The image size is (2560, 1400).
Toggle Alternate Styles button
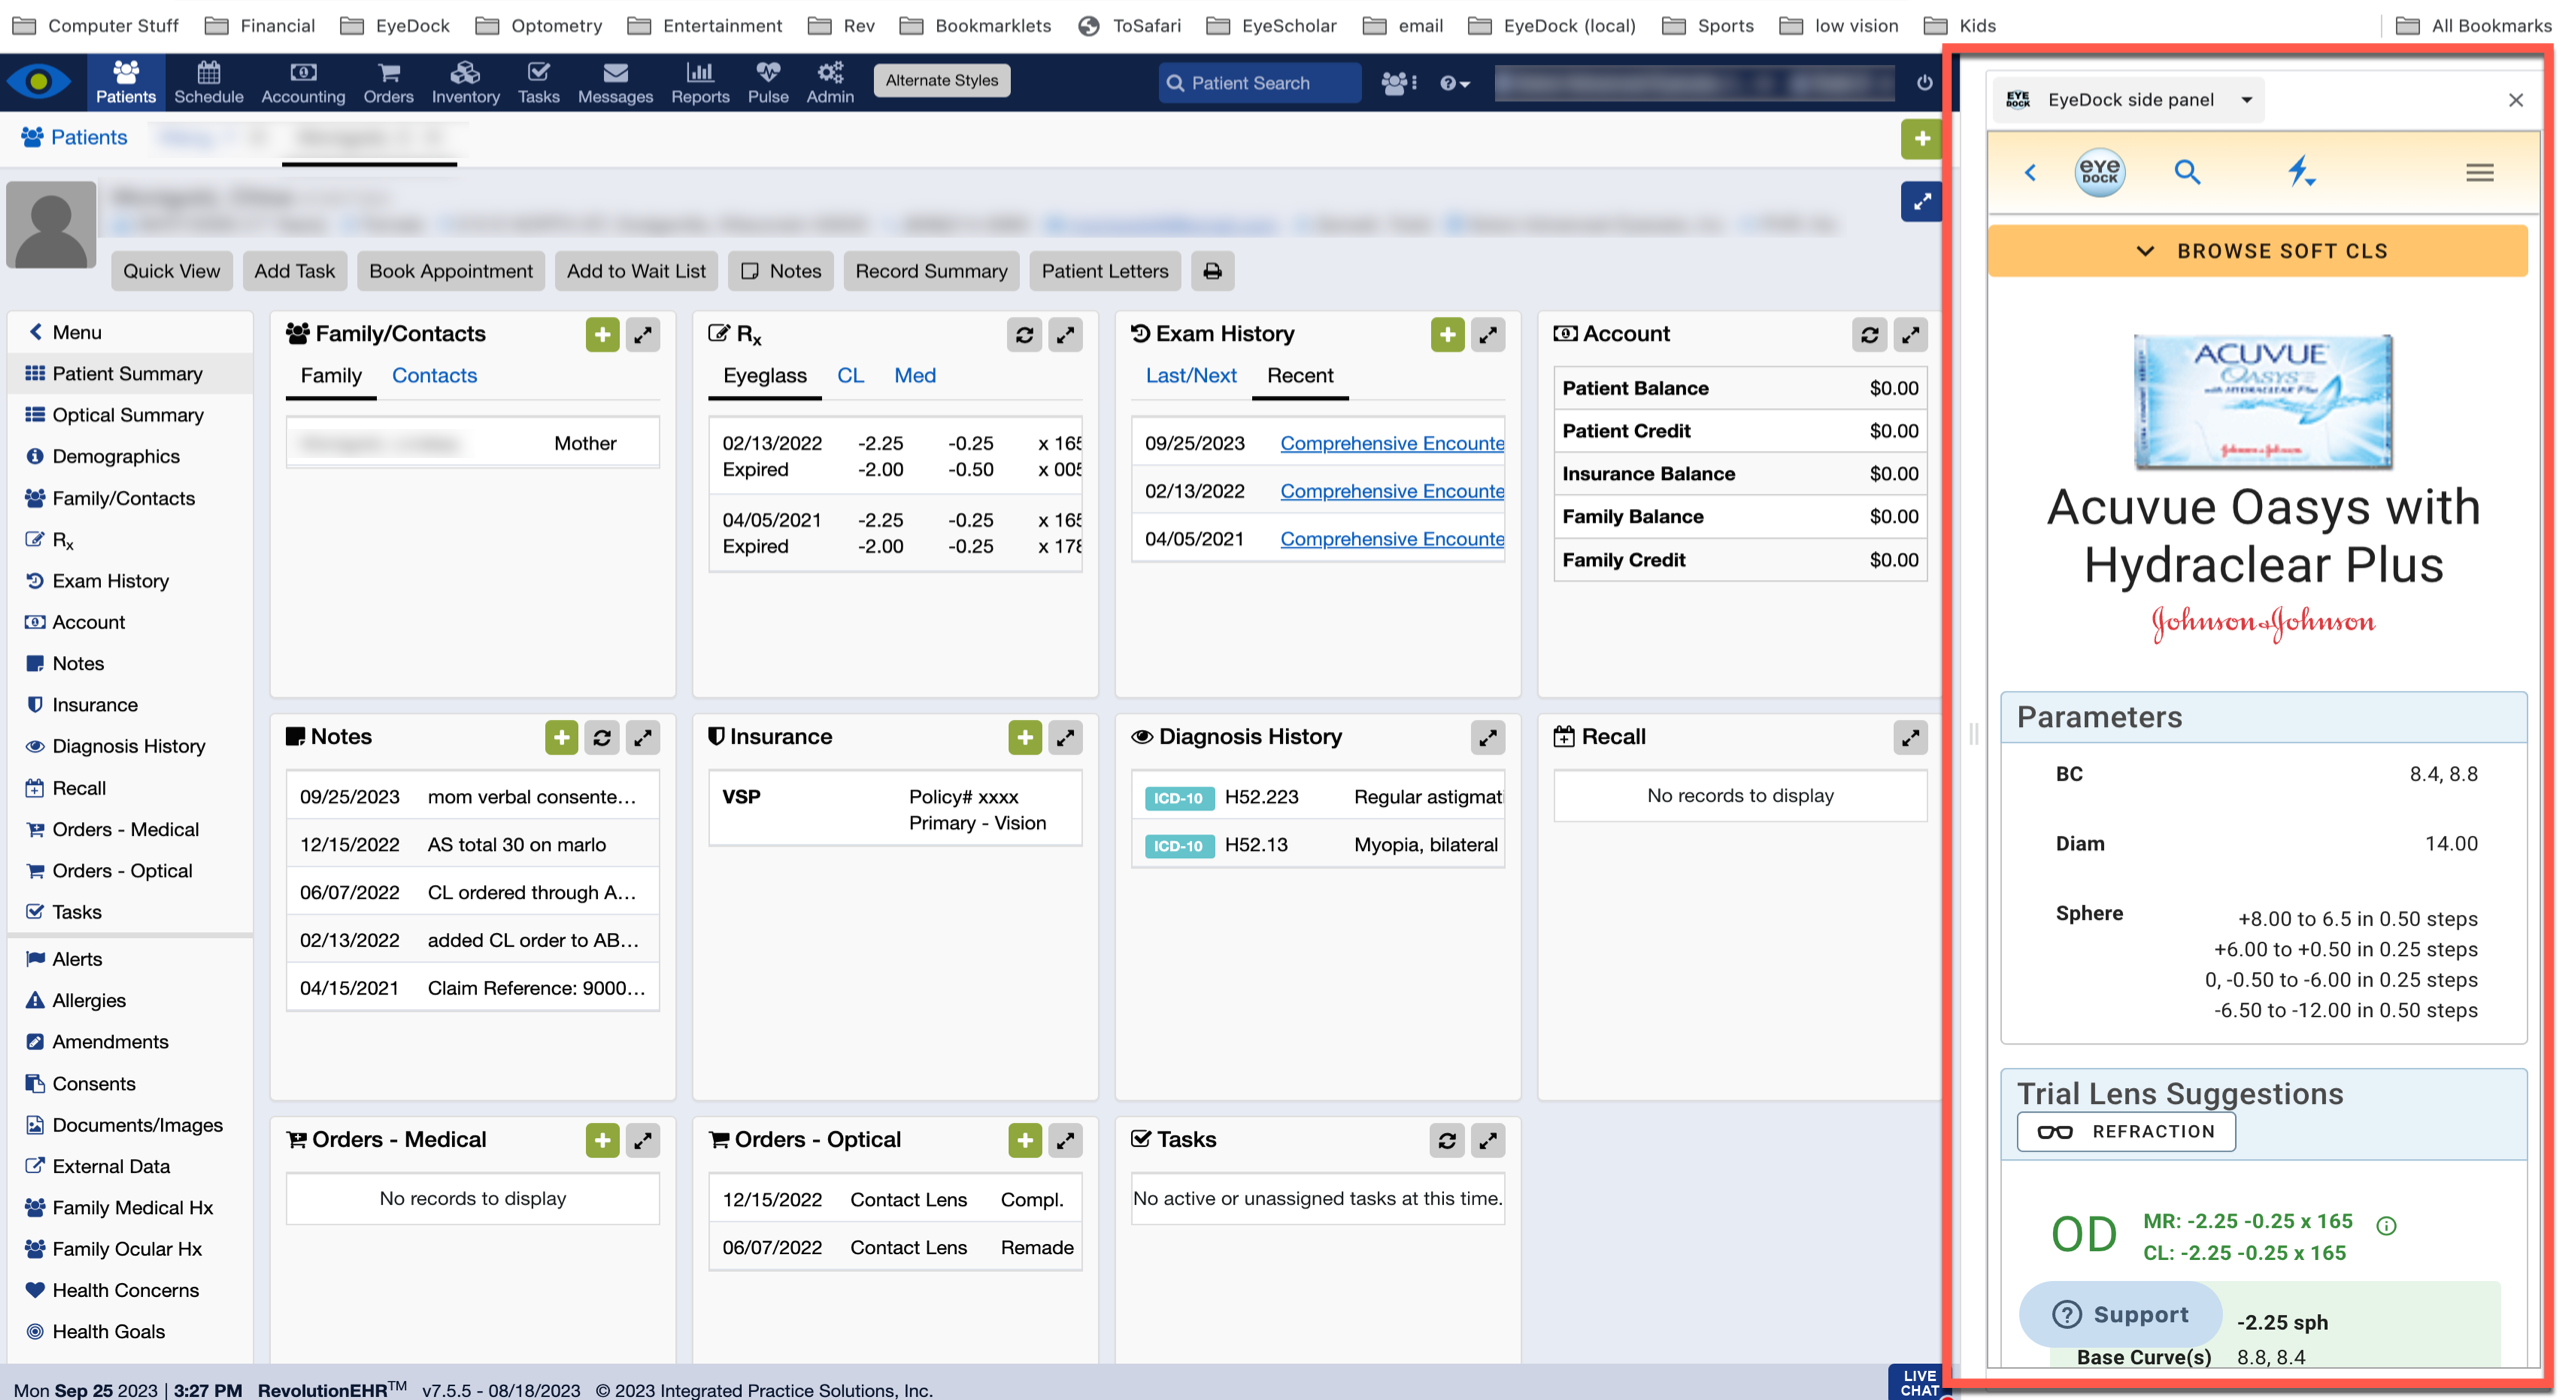point(941,81)
